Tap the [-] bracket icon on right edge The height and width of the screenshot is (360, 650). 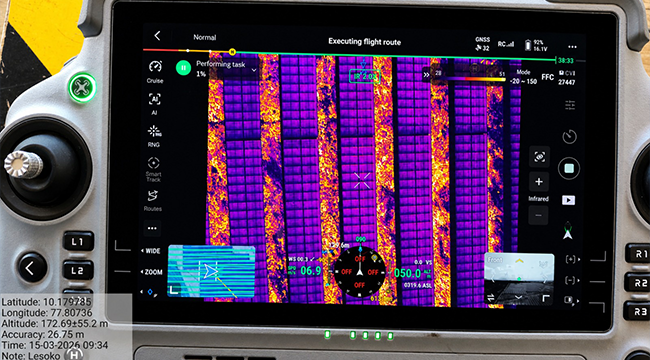(x=571, y=280)
